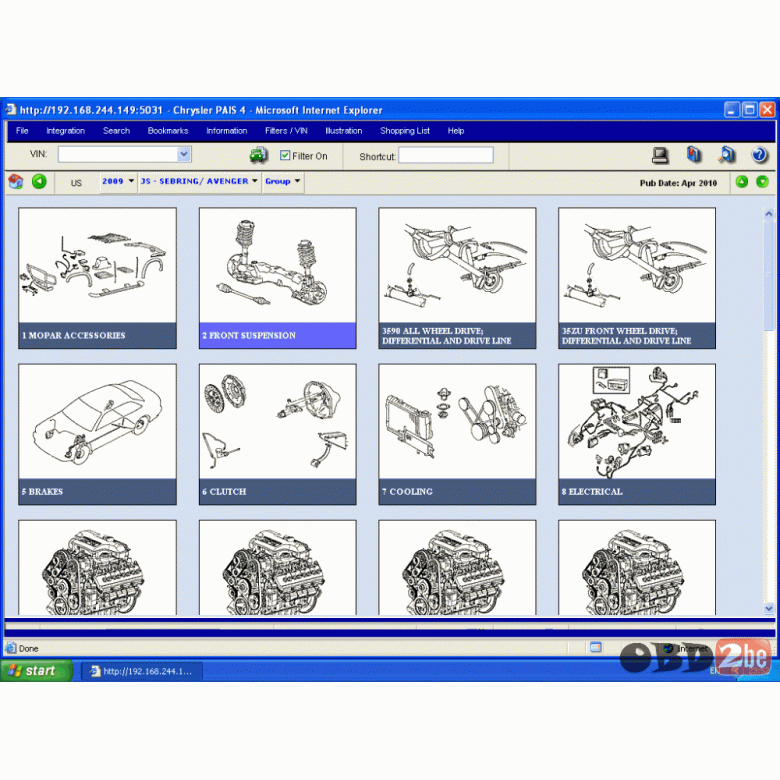780x780 pixels.
Task: Click the scrollbar down arrow
Action: 769,608
